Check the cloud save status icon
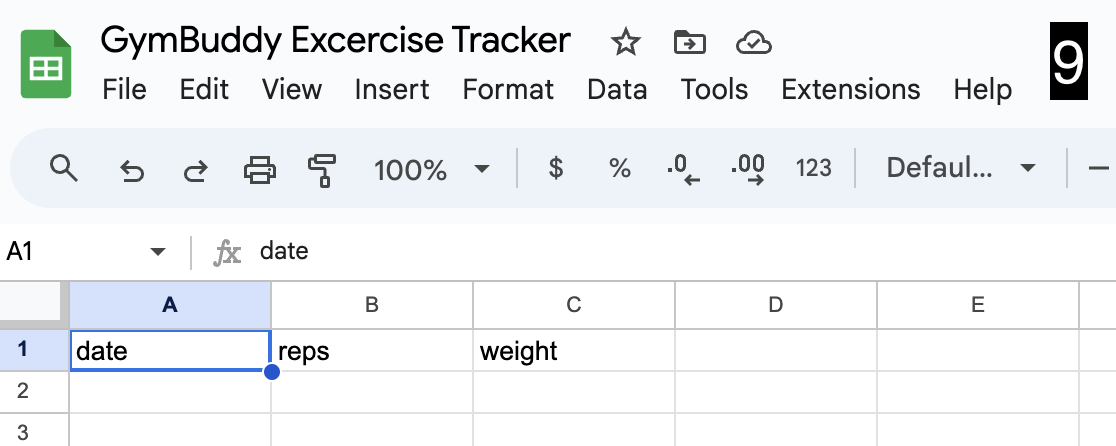This screenshot has height=446, width=1116. tap(754, 44)
